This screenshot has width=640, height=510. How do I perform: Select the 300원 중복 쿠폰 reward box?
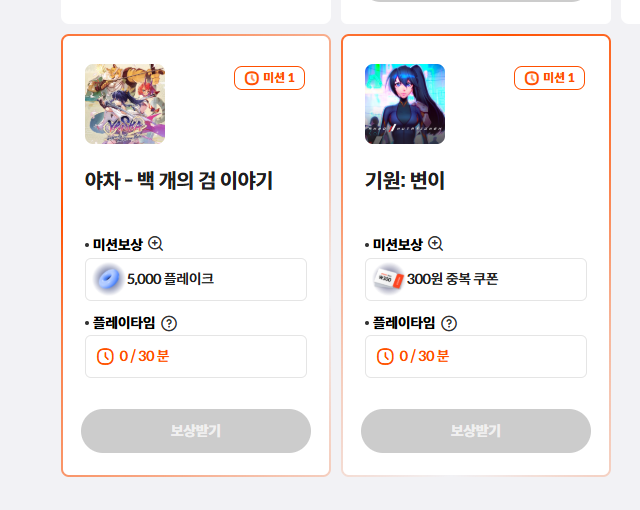tap(476, 279)
